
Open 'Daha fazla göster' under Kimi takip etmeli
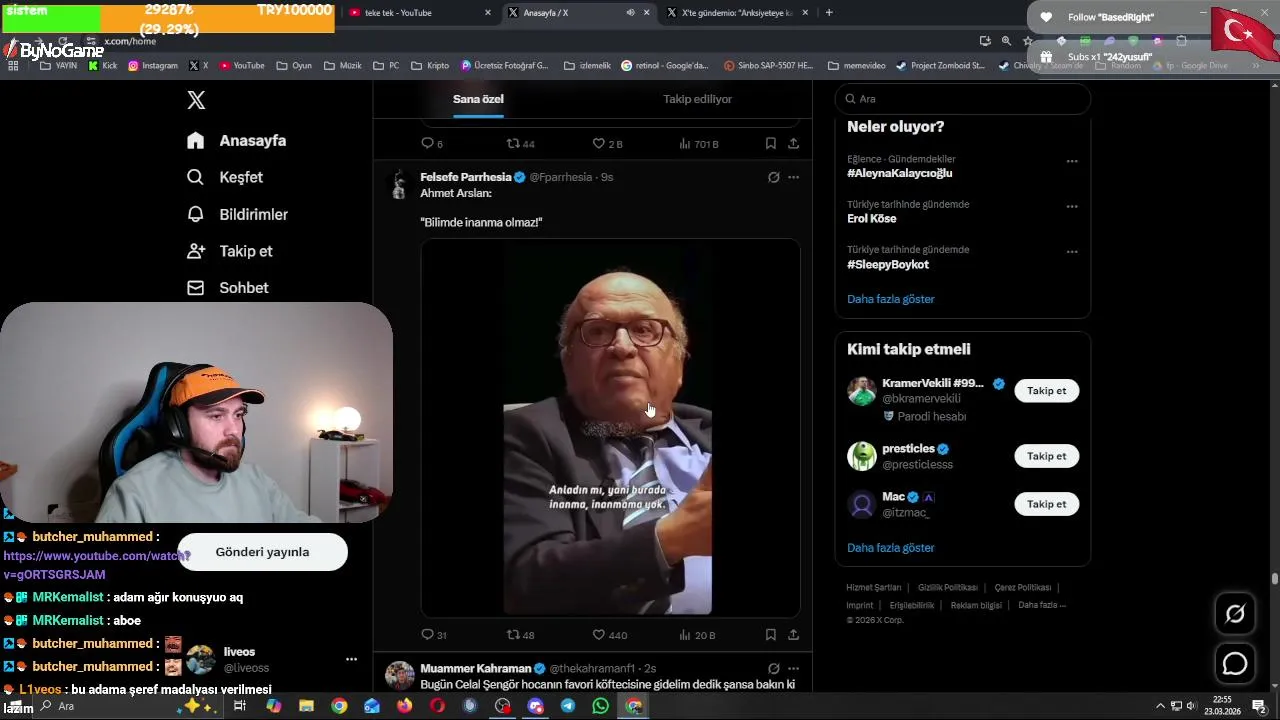[x=890, y=548]
